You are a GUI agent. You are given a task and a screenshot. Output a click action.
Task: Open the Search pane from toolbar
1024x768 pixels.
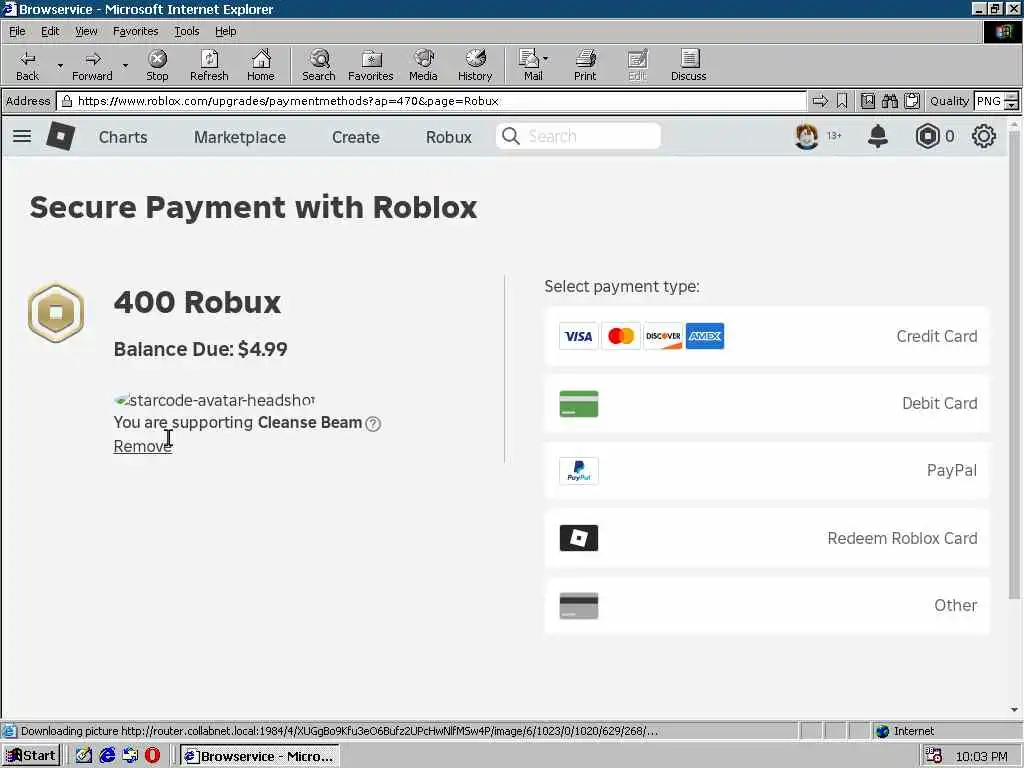[x=319, y=65]
